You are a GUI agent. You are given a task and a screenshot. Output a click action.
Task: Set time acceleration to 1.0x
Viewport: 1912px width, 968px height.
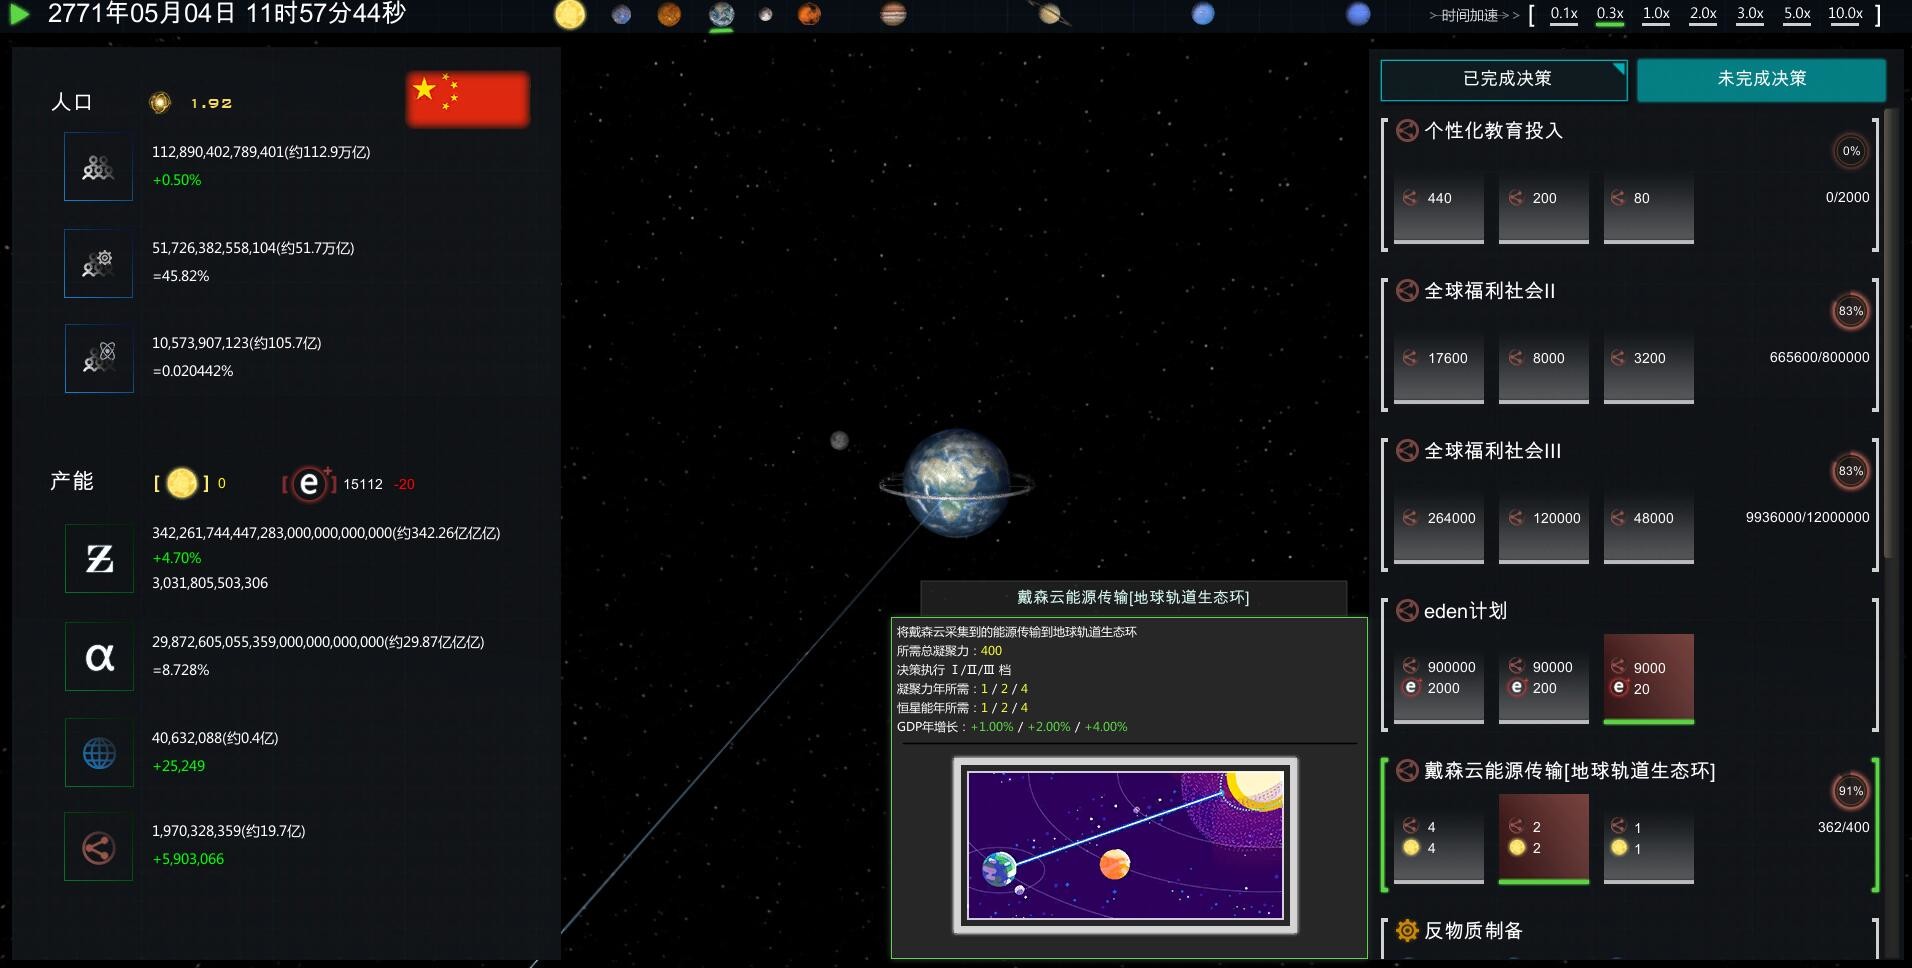tap(1655, 15)
